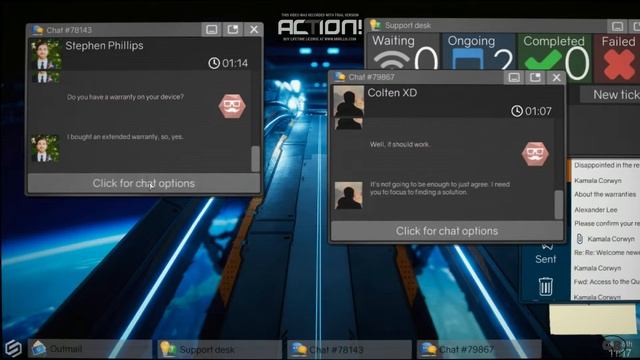Click Chat #79867 title bar icon
The height and width of the screenshot is (360, 640).
click(340, 77)
